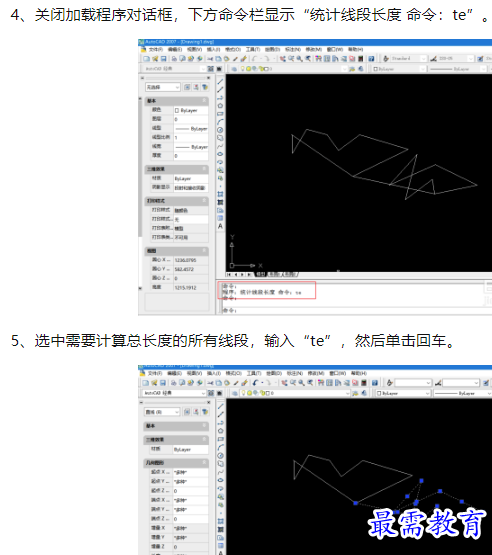The width and height of the screenshot is (492, 555).
Task: Select the Circle tool in step 4 screenshot
Action: [220, 130]
